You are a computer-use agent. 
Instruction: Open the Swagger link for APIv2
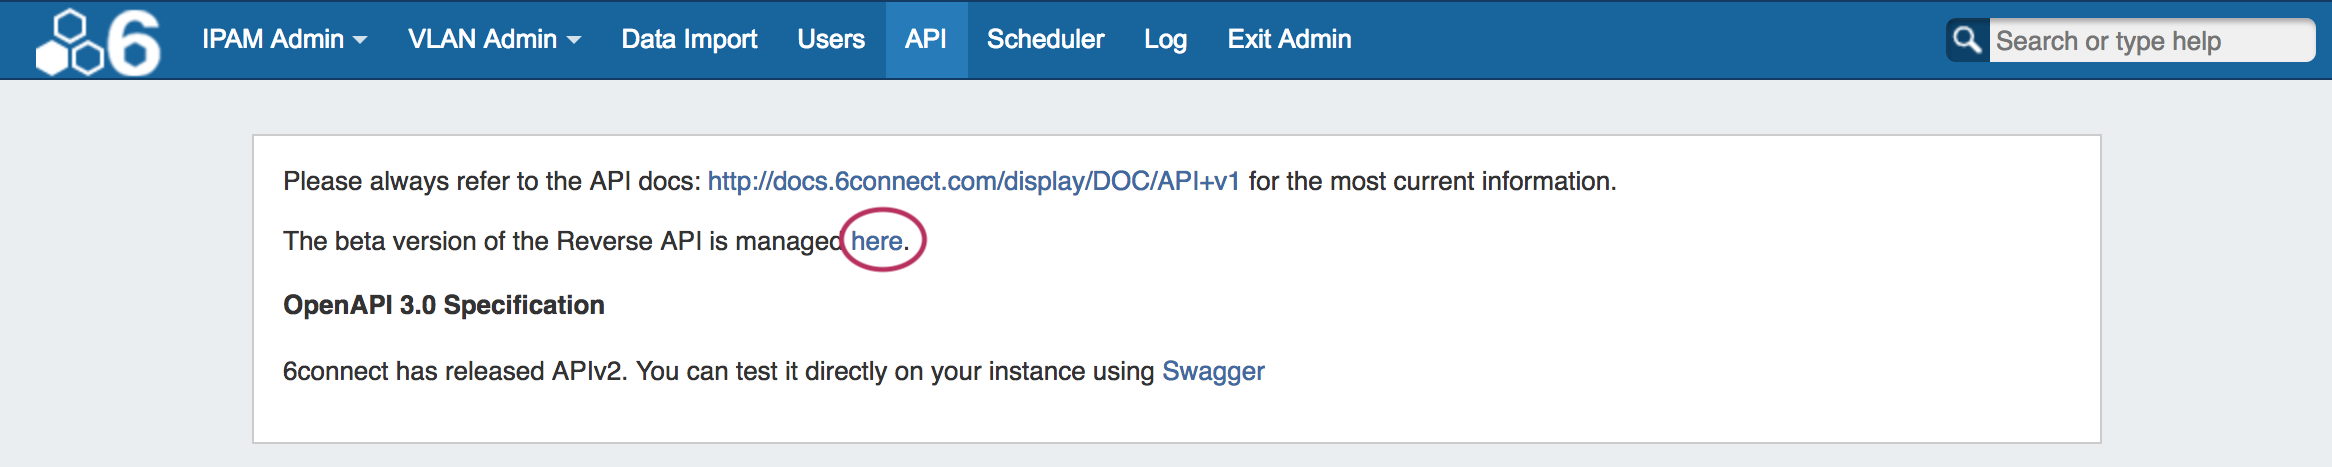pos(1213,371)
